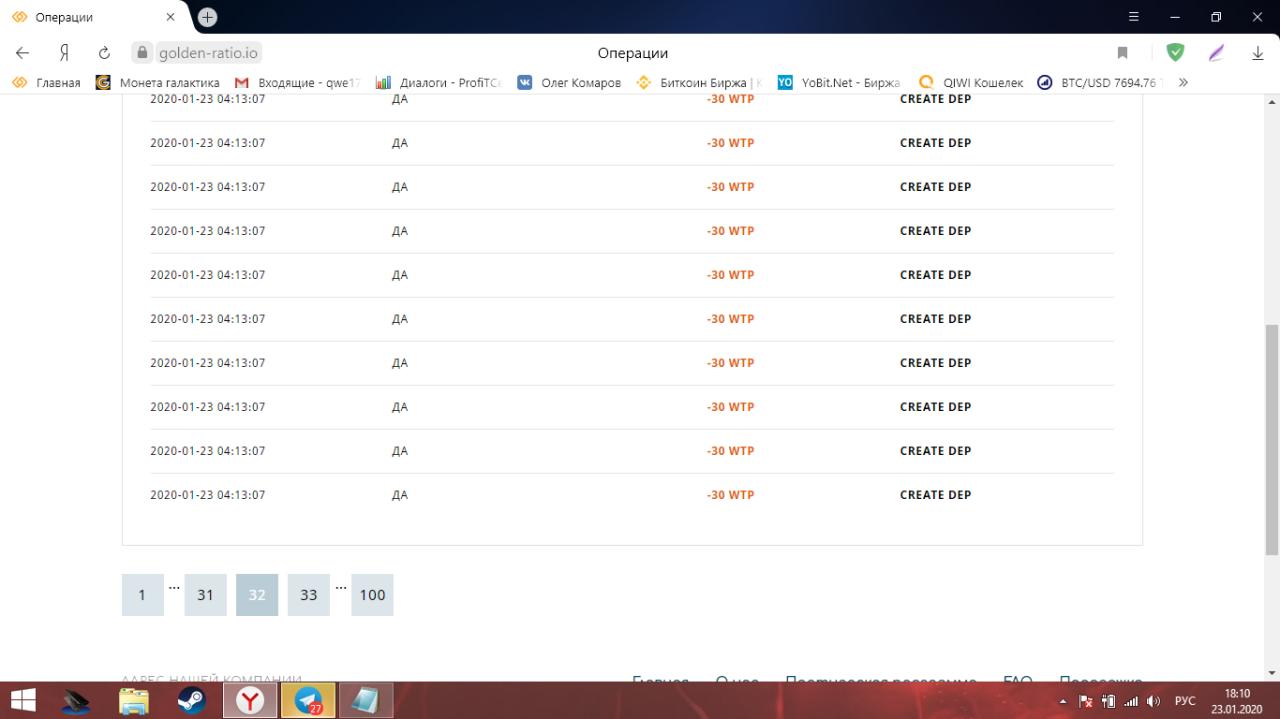
Task: Go to page 33 of operations
Action: coord(309,595)
